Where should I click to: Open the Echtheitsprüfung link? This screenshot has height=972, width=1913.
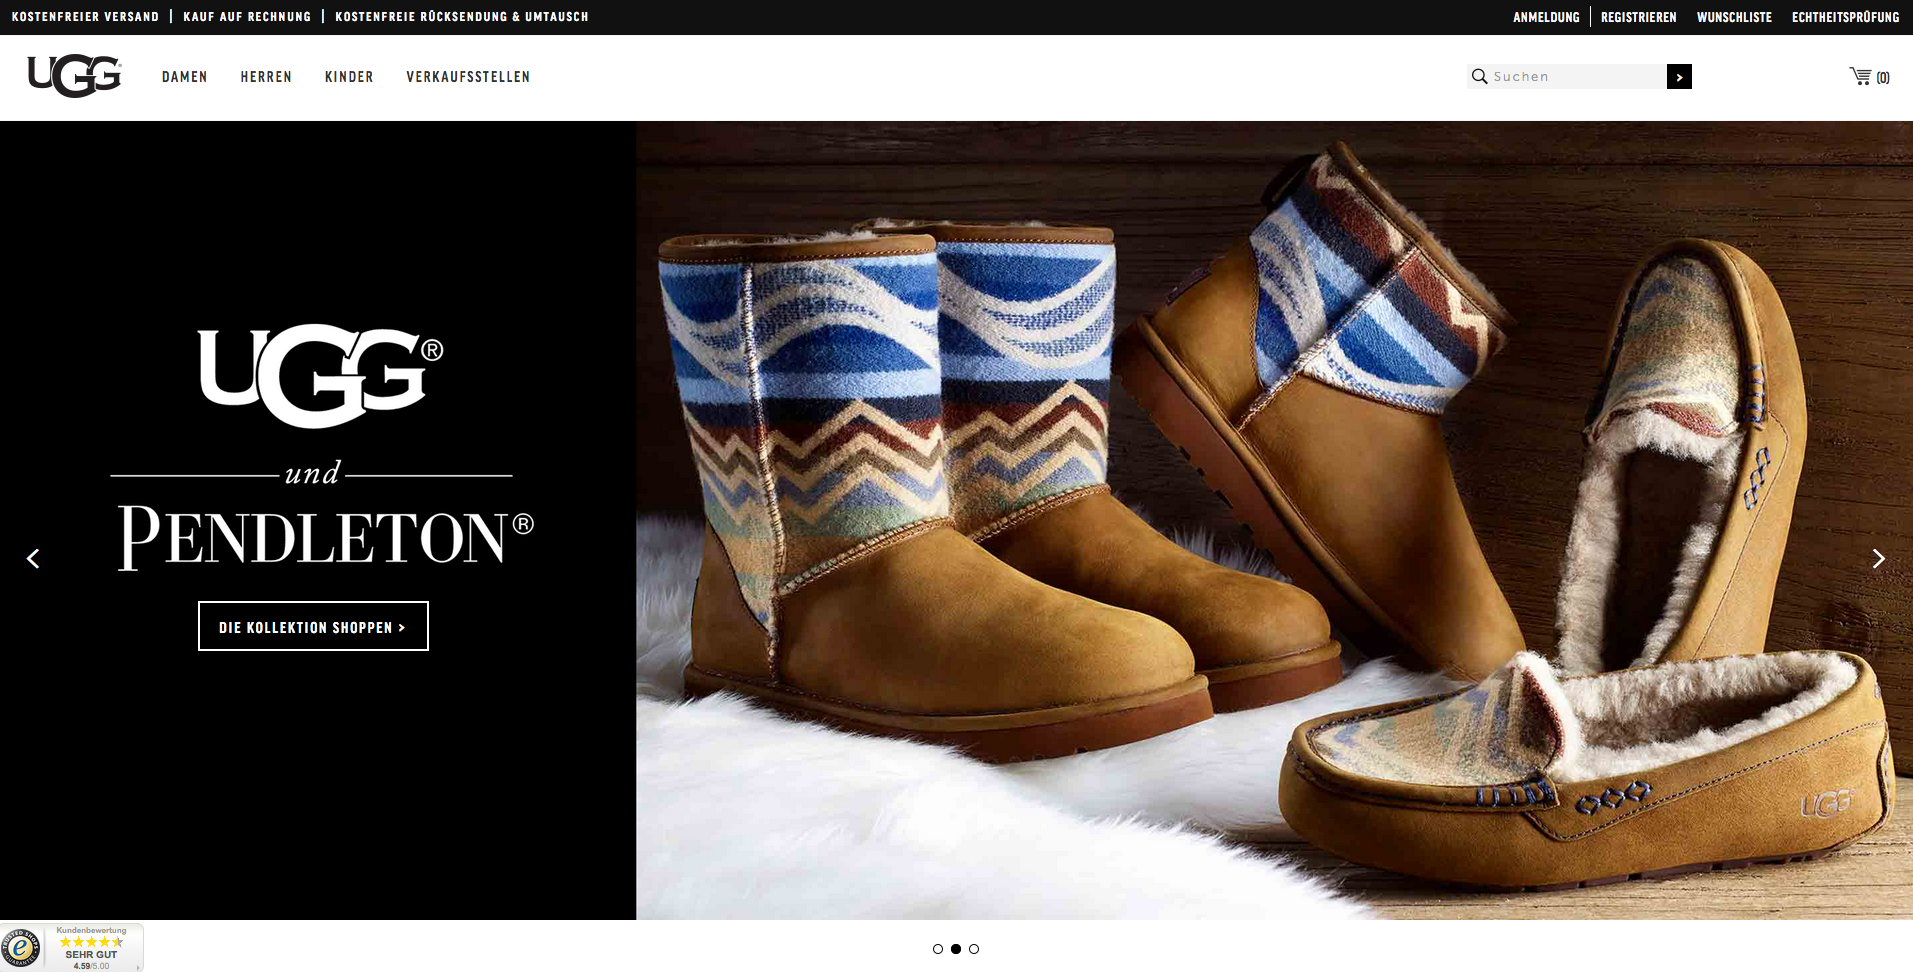point(1845,17)
